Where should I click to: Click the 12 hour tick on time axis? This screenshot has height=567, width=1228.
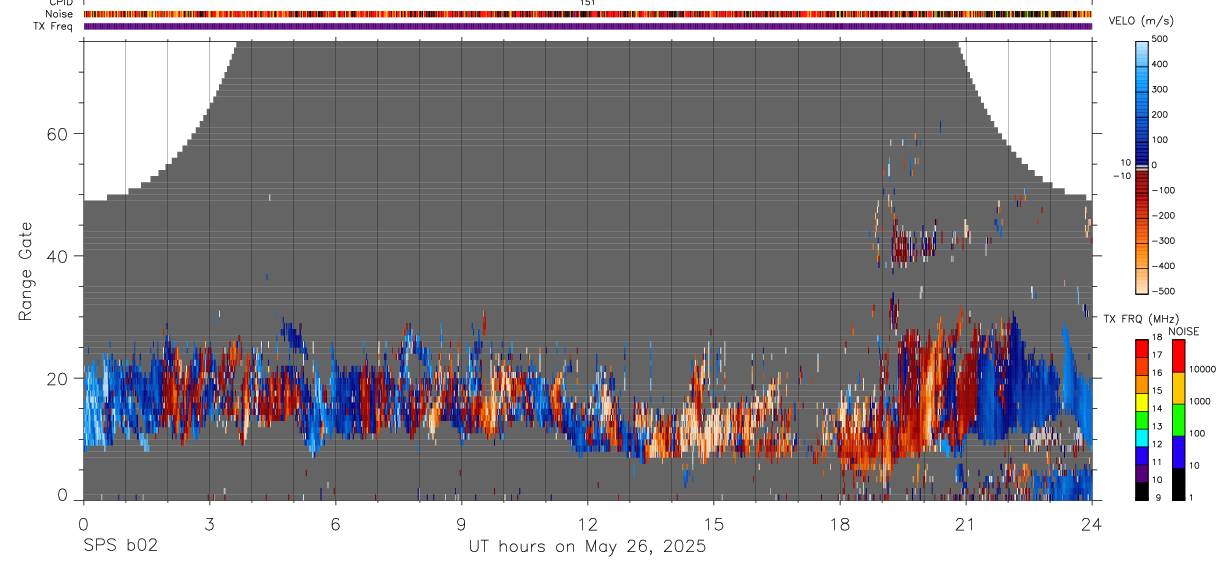pos(588,524)
